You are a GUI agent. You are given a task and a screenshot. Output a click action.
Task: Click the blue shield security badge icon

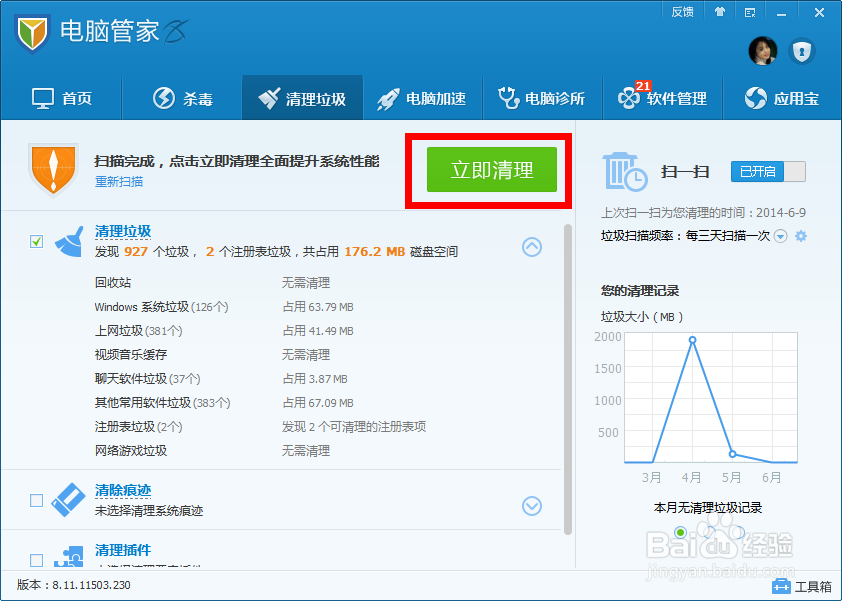[802, 52]
